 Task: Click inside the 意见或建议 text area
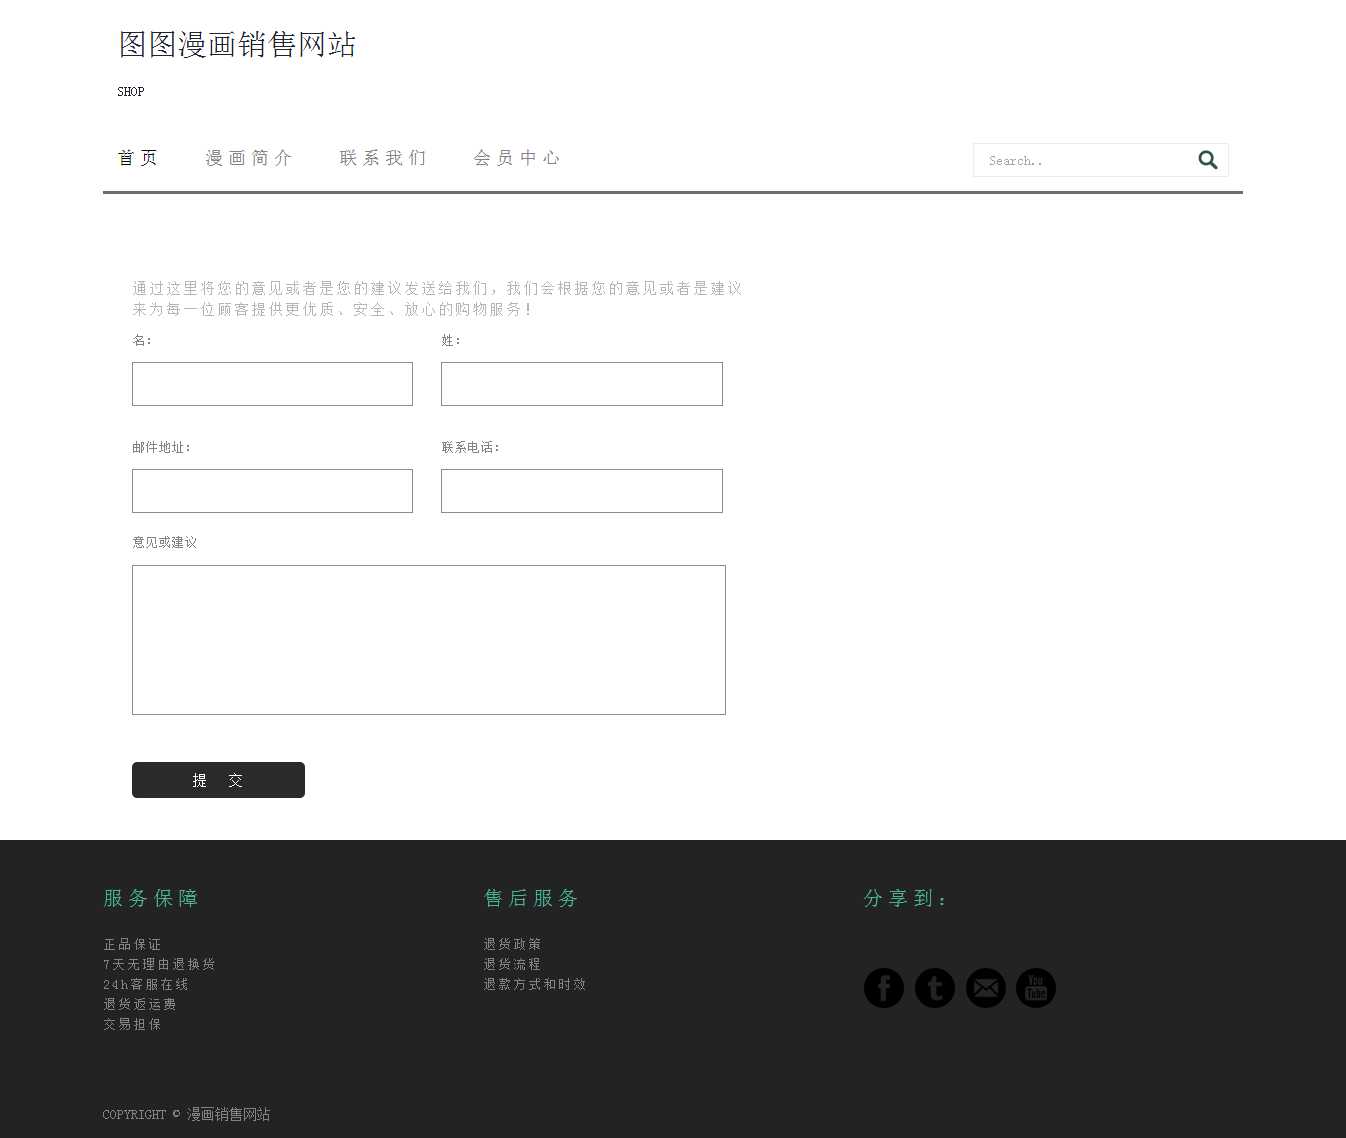pos(428,640)
